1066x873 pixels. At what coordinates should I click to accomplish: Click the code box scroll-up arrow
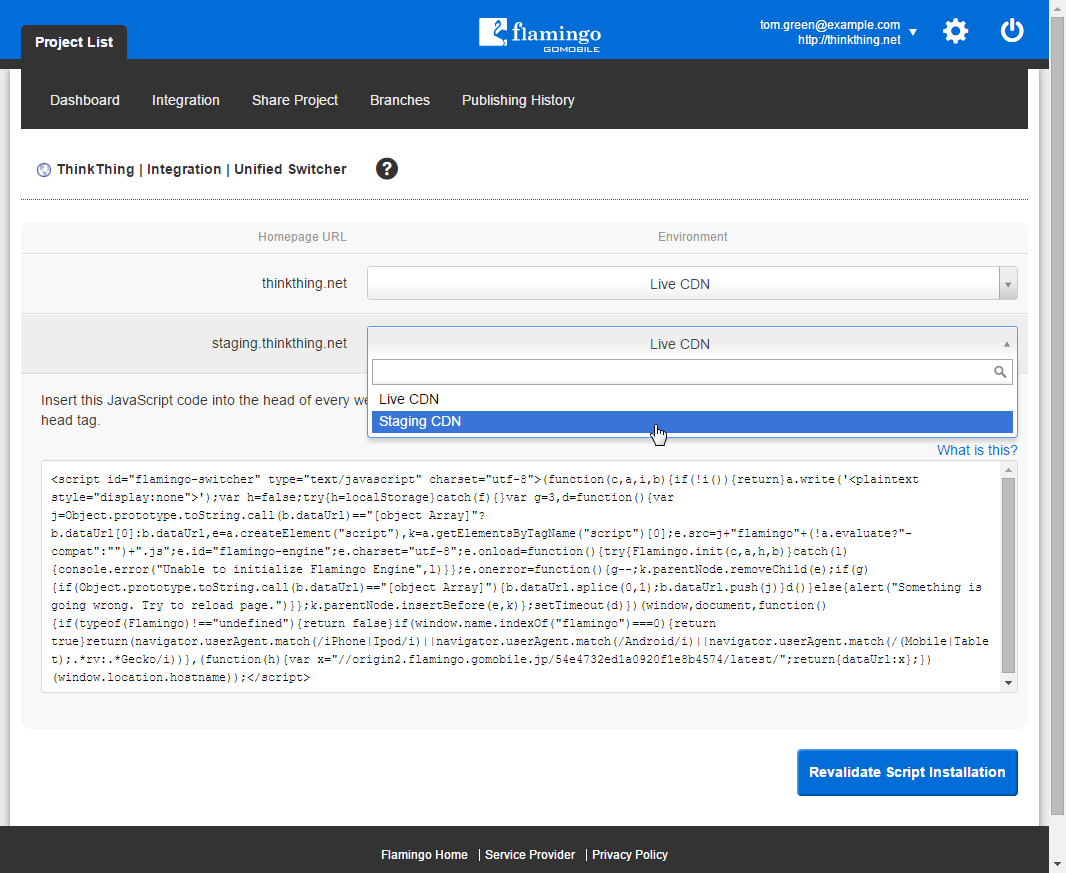pos(1008,470)
